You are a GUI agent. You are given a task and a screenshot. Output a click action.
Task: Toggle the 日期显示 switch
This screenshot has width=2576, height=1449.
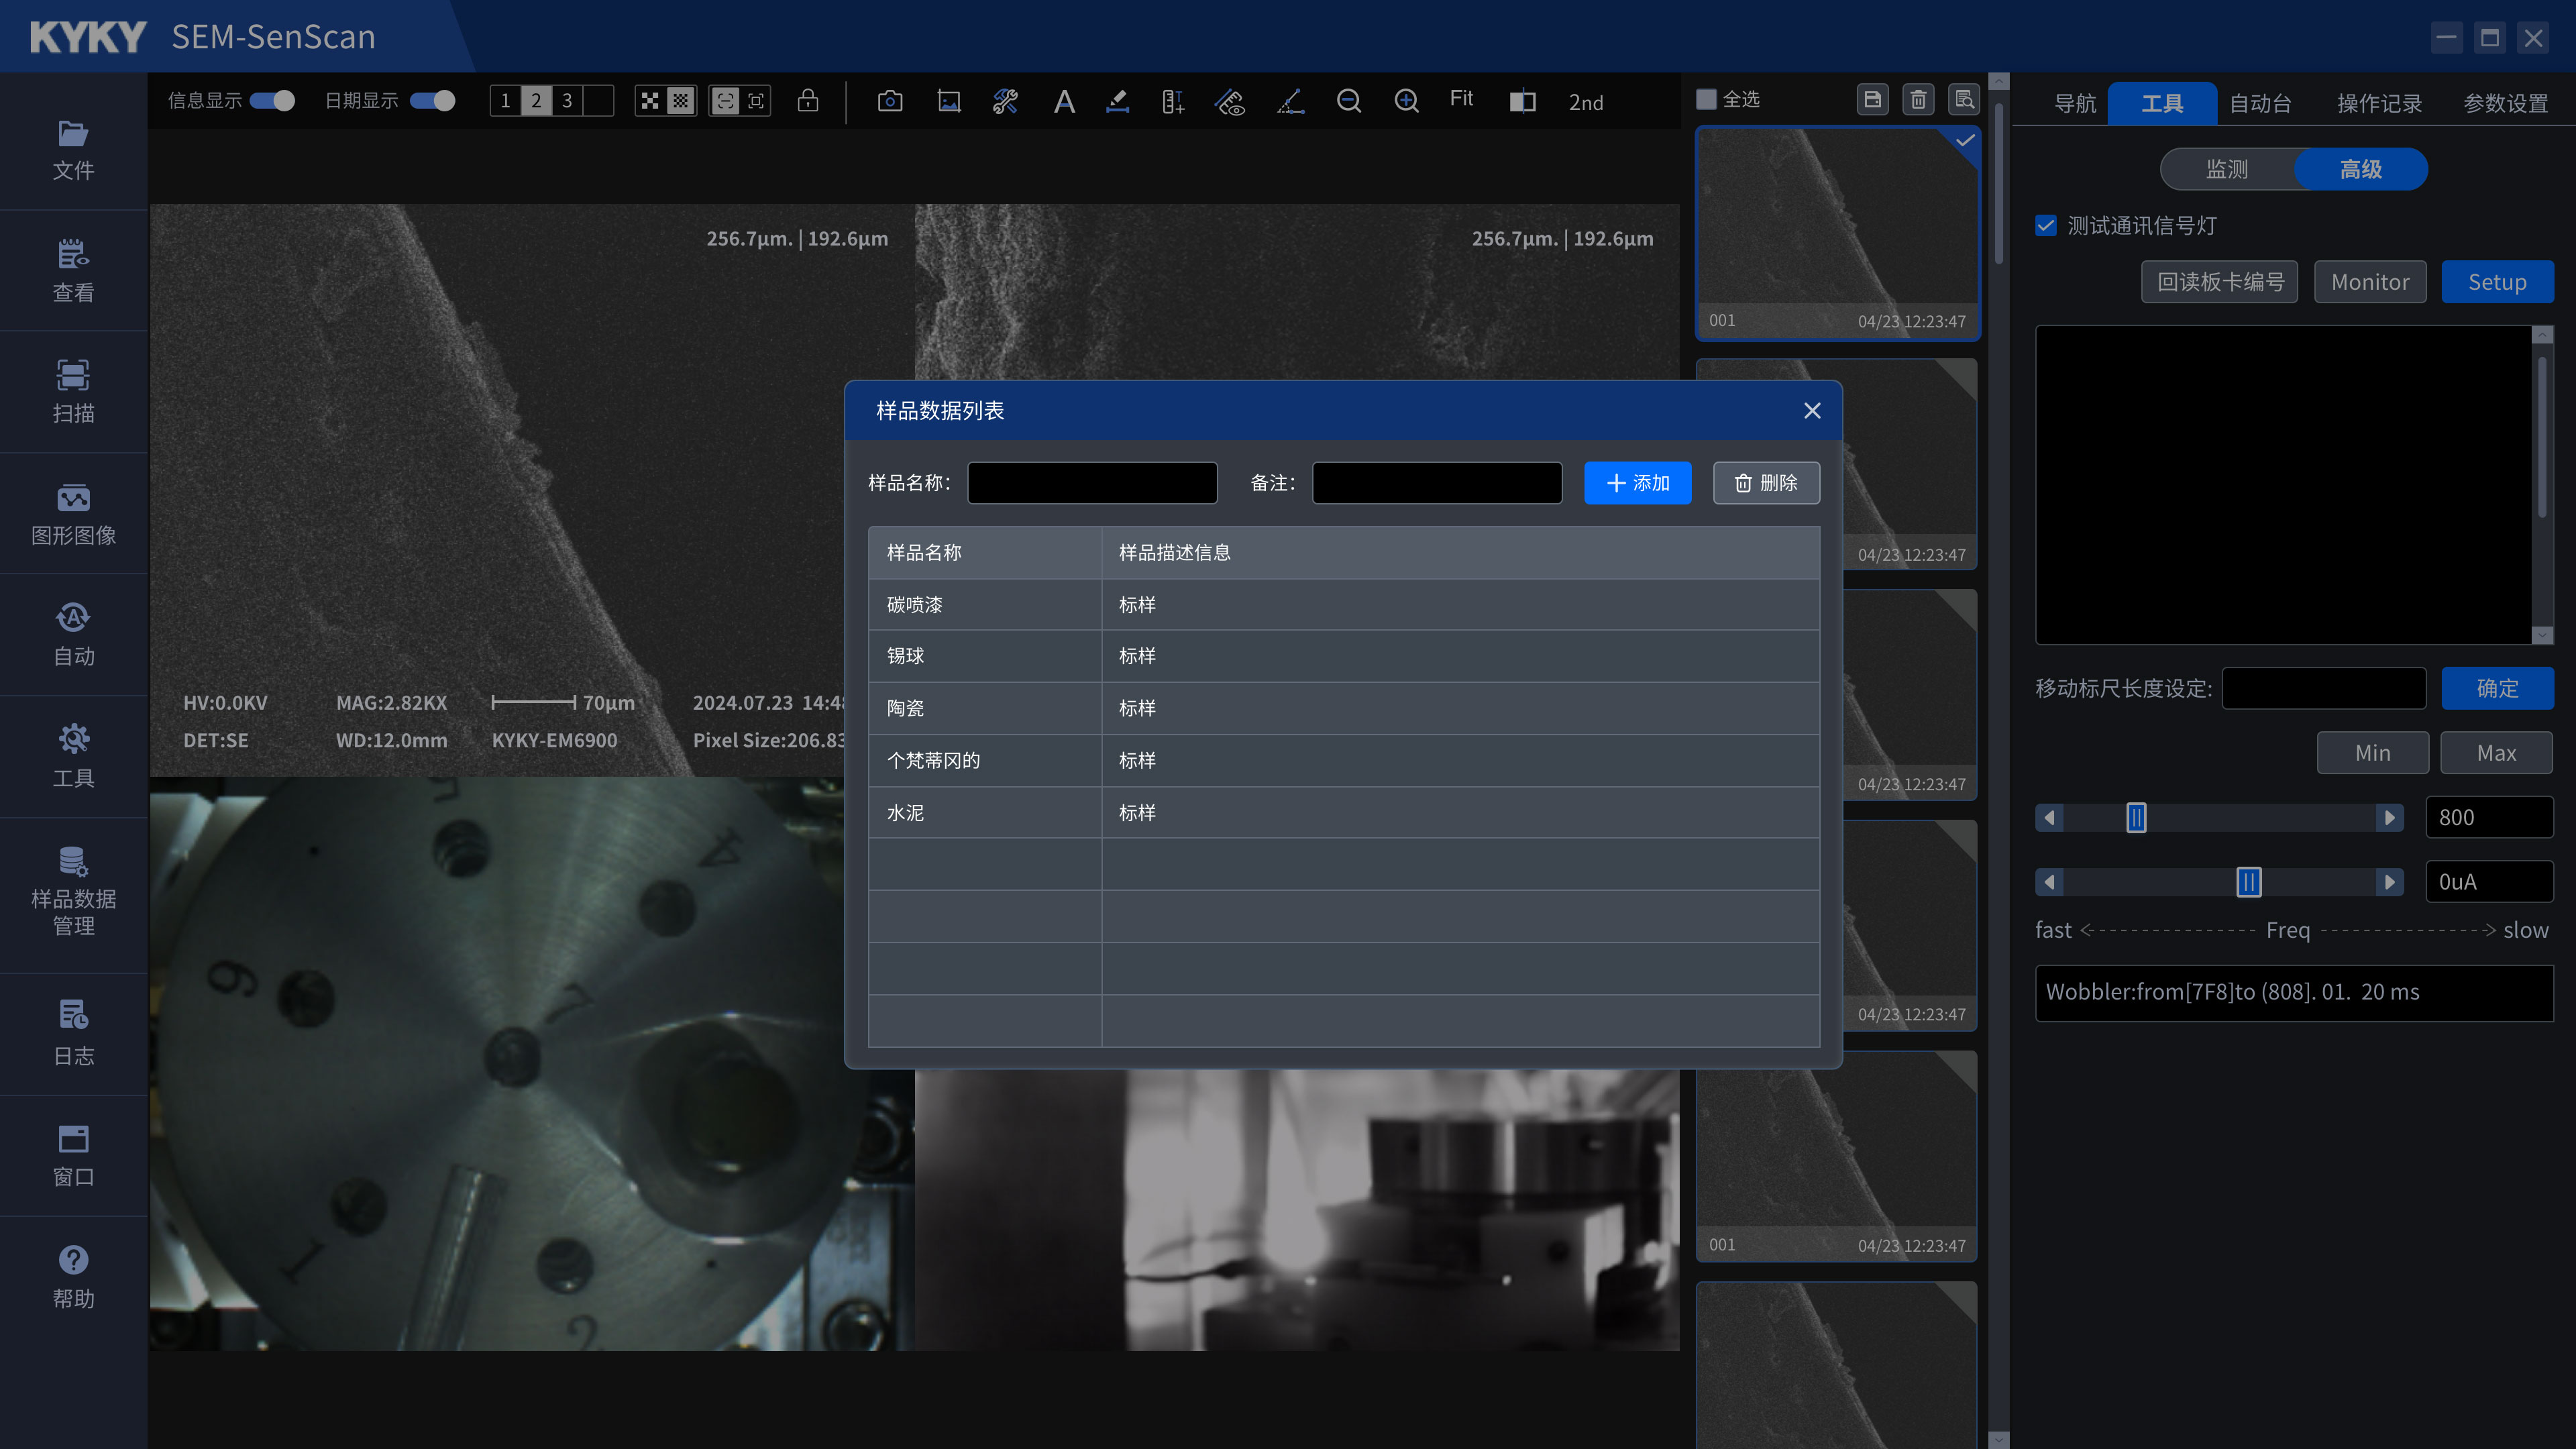[x=433, y=101]
